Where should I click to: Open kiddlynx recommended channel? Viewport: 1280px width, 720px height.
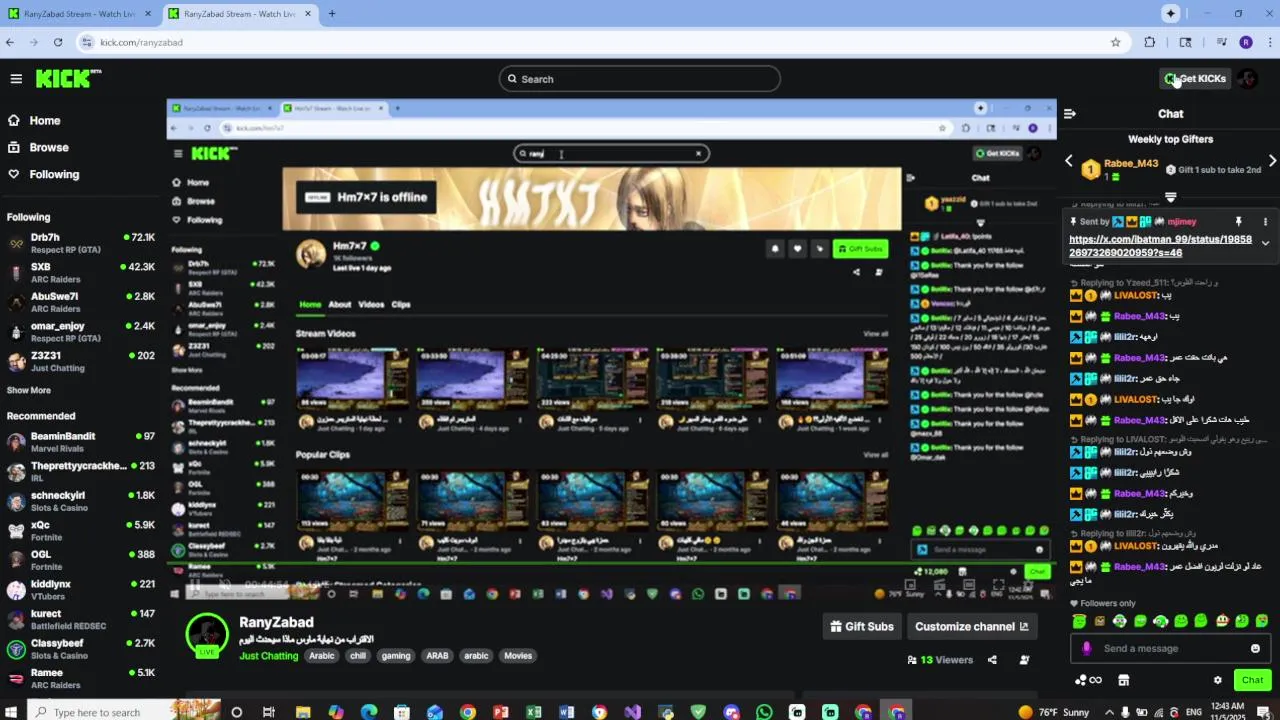pos(80,589)
